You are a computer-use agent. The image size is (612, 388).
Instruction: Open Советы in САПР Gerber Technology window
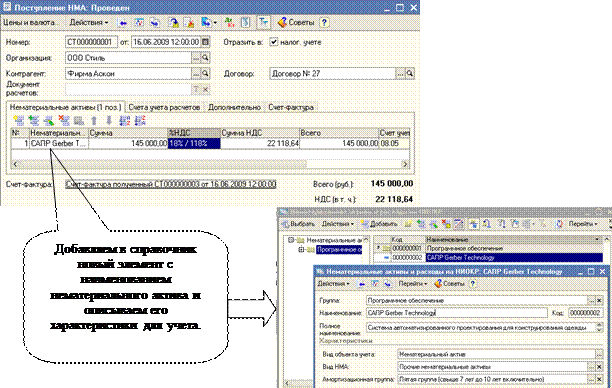click(449, 284)
